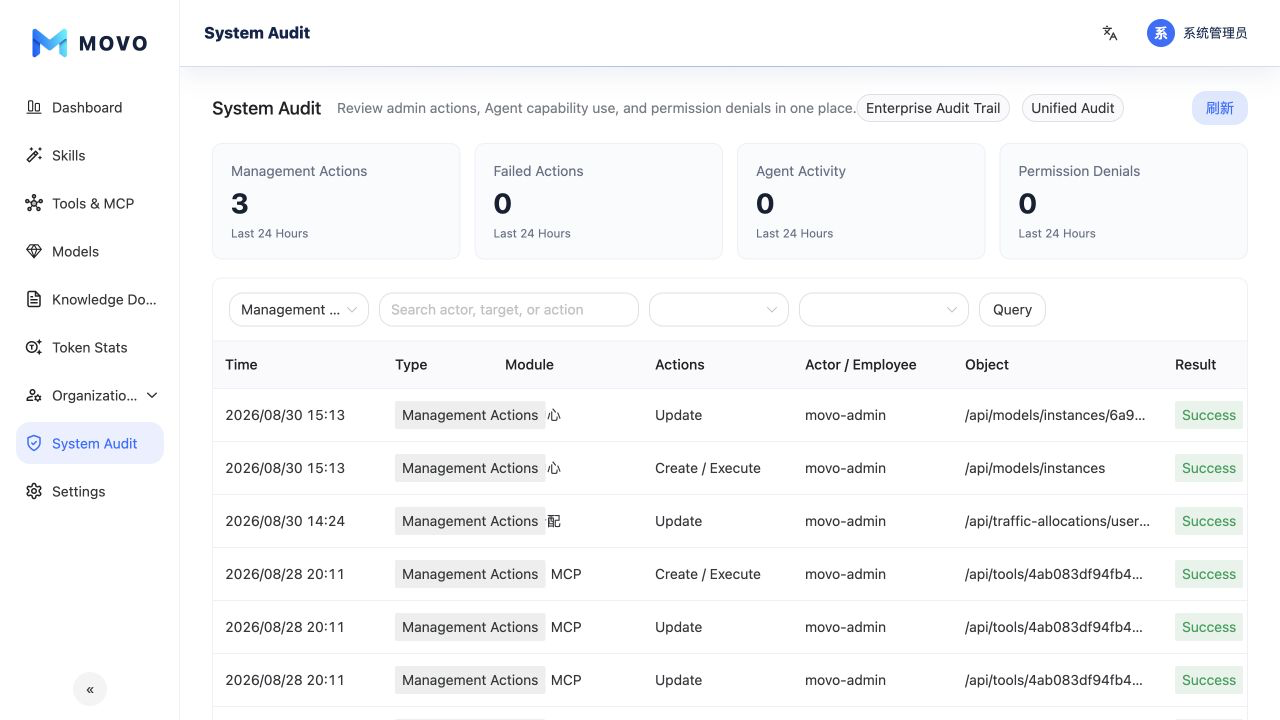
Task: Click Success in the 14:24 row
Action: click(x=1209, y=521)
